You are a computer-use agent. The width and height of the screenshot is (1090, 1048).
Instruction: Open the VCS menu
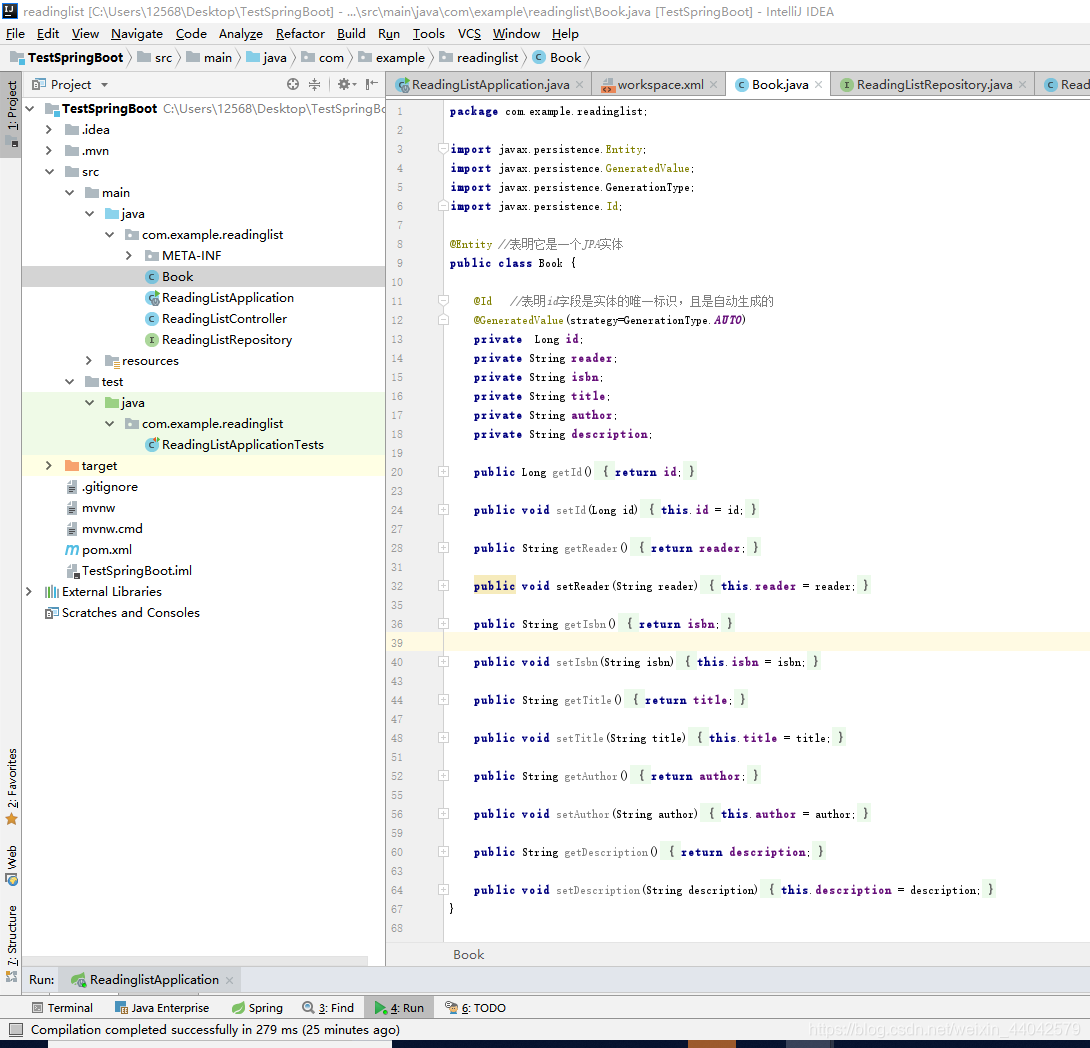tap(469, 33)
